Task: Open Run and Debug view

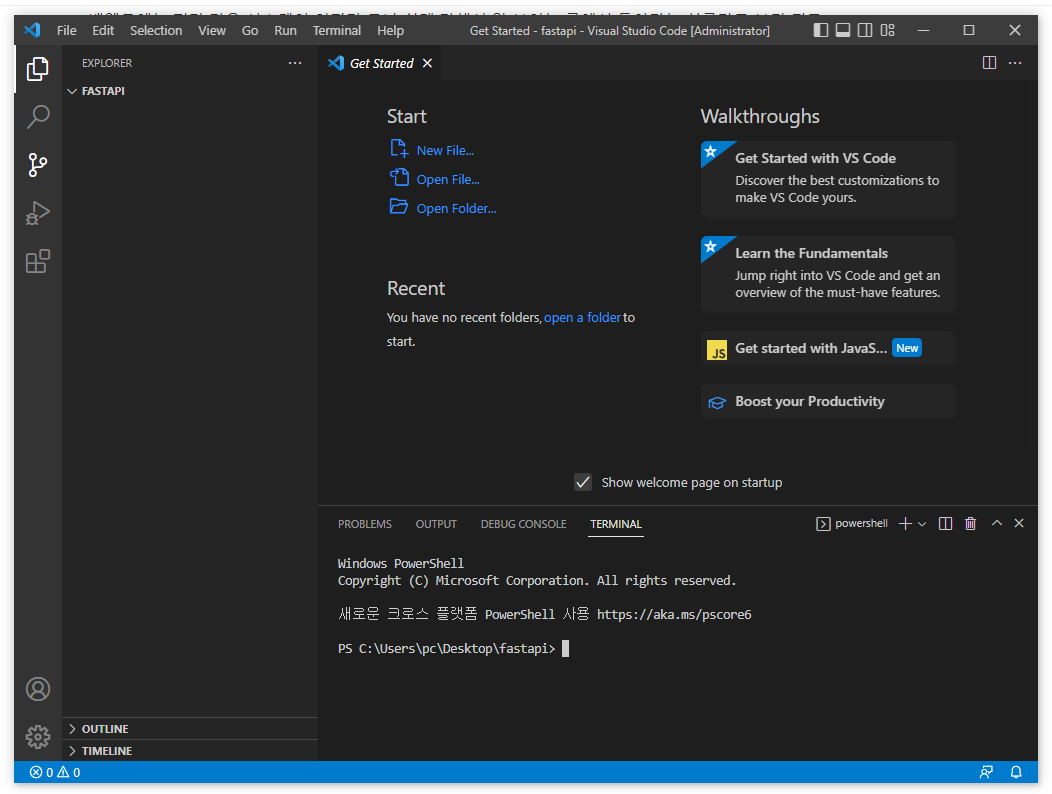Action: point(38,213)
